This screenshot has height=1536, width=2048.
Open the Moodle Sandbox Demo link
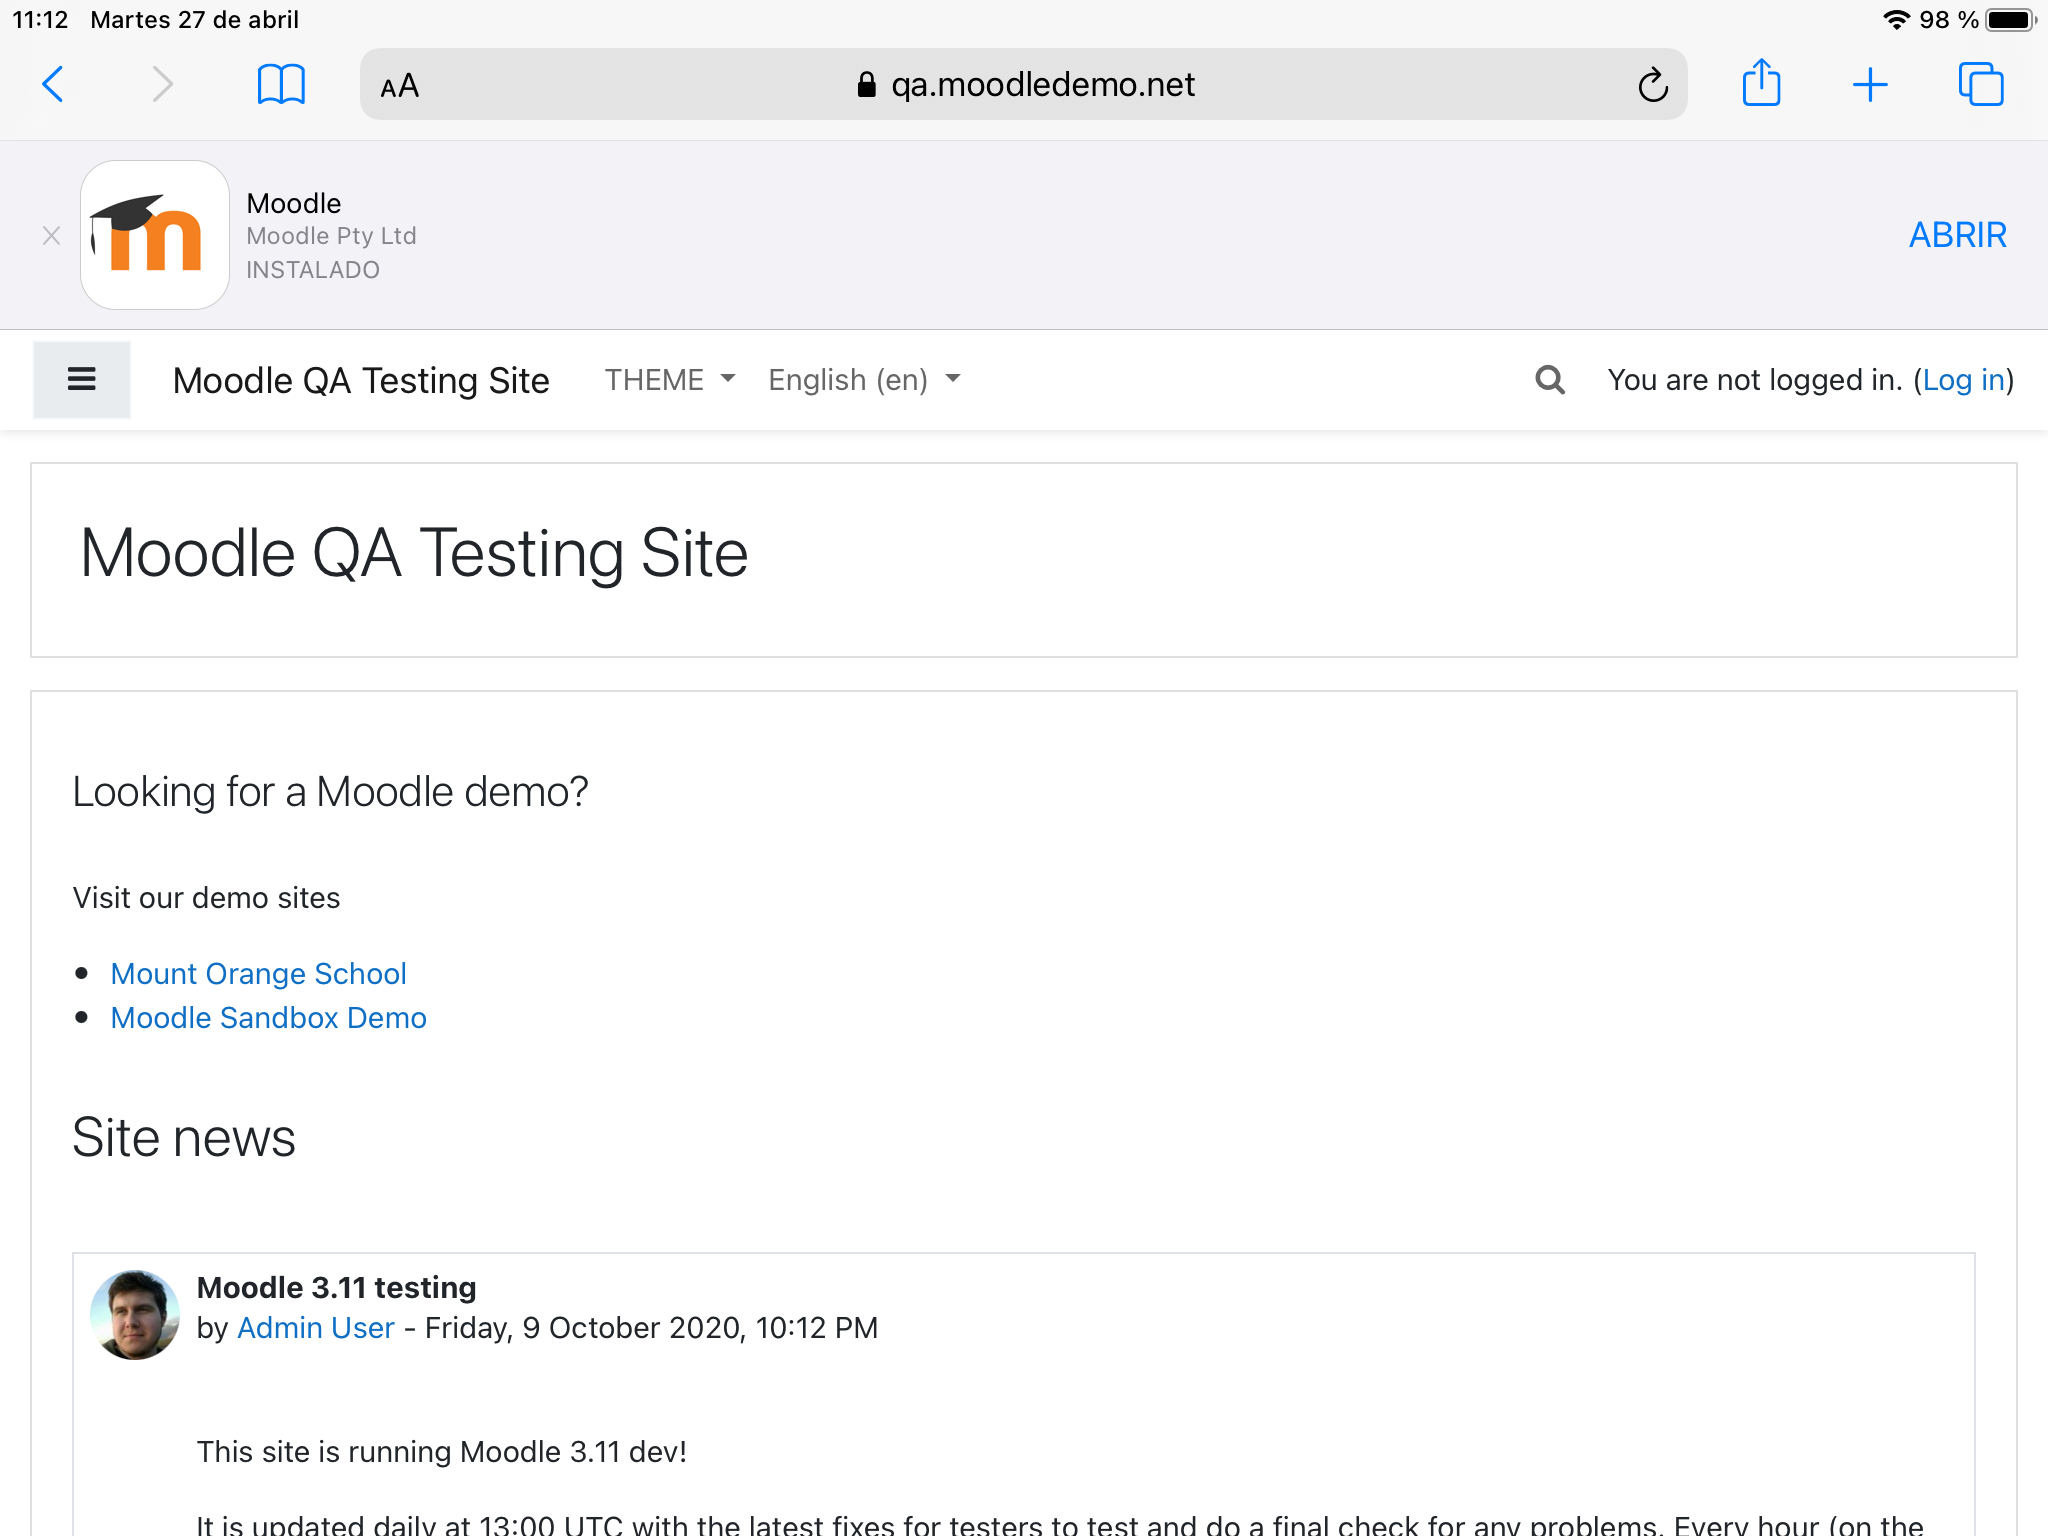268,1017
